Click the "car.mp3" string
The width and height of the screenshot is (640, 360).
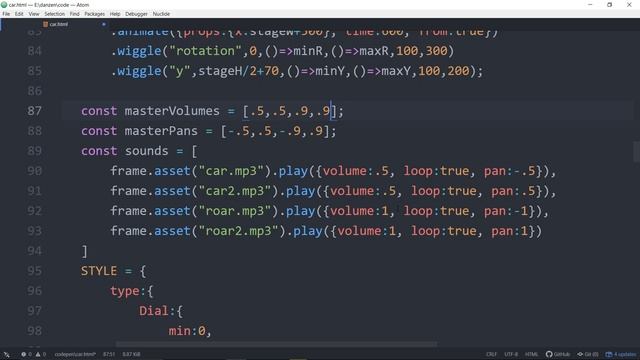click(231, 171)
